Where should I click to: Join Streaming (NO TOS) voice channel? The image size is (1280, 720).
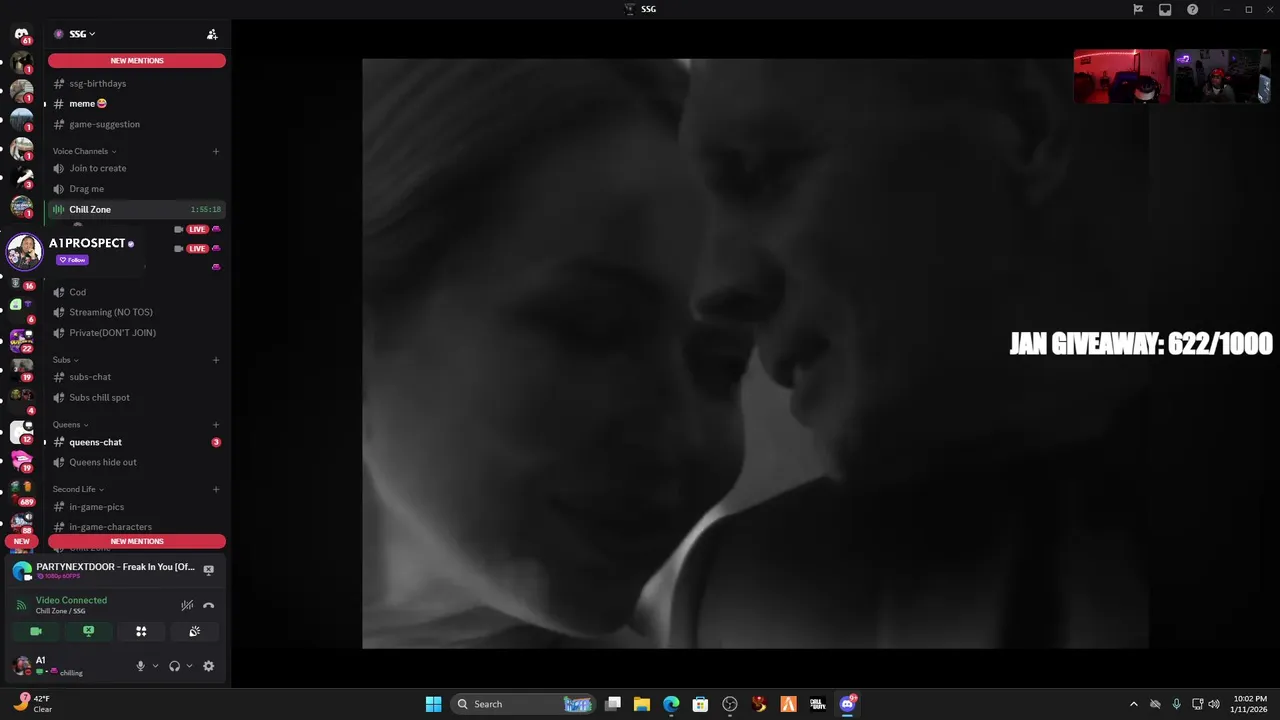click(x=136, y=312)
